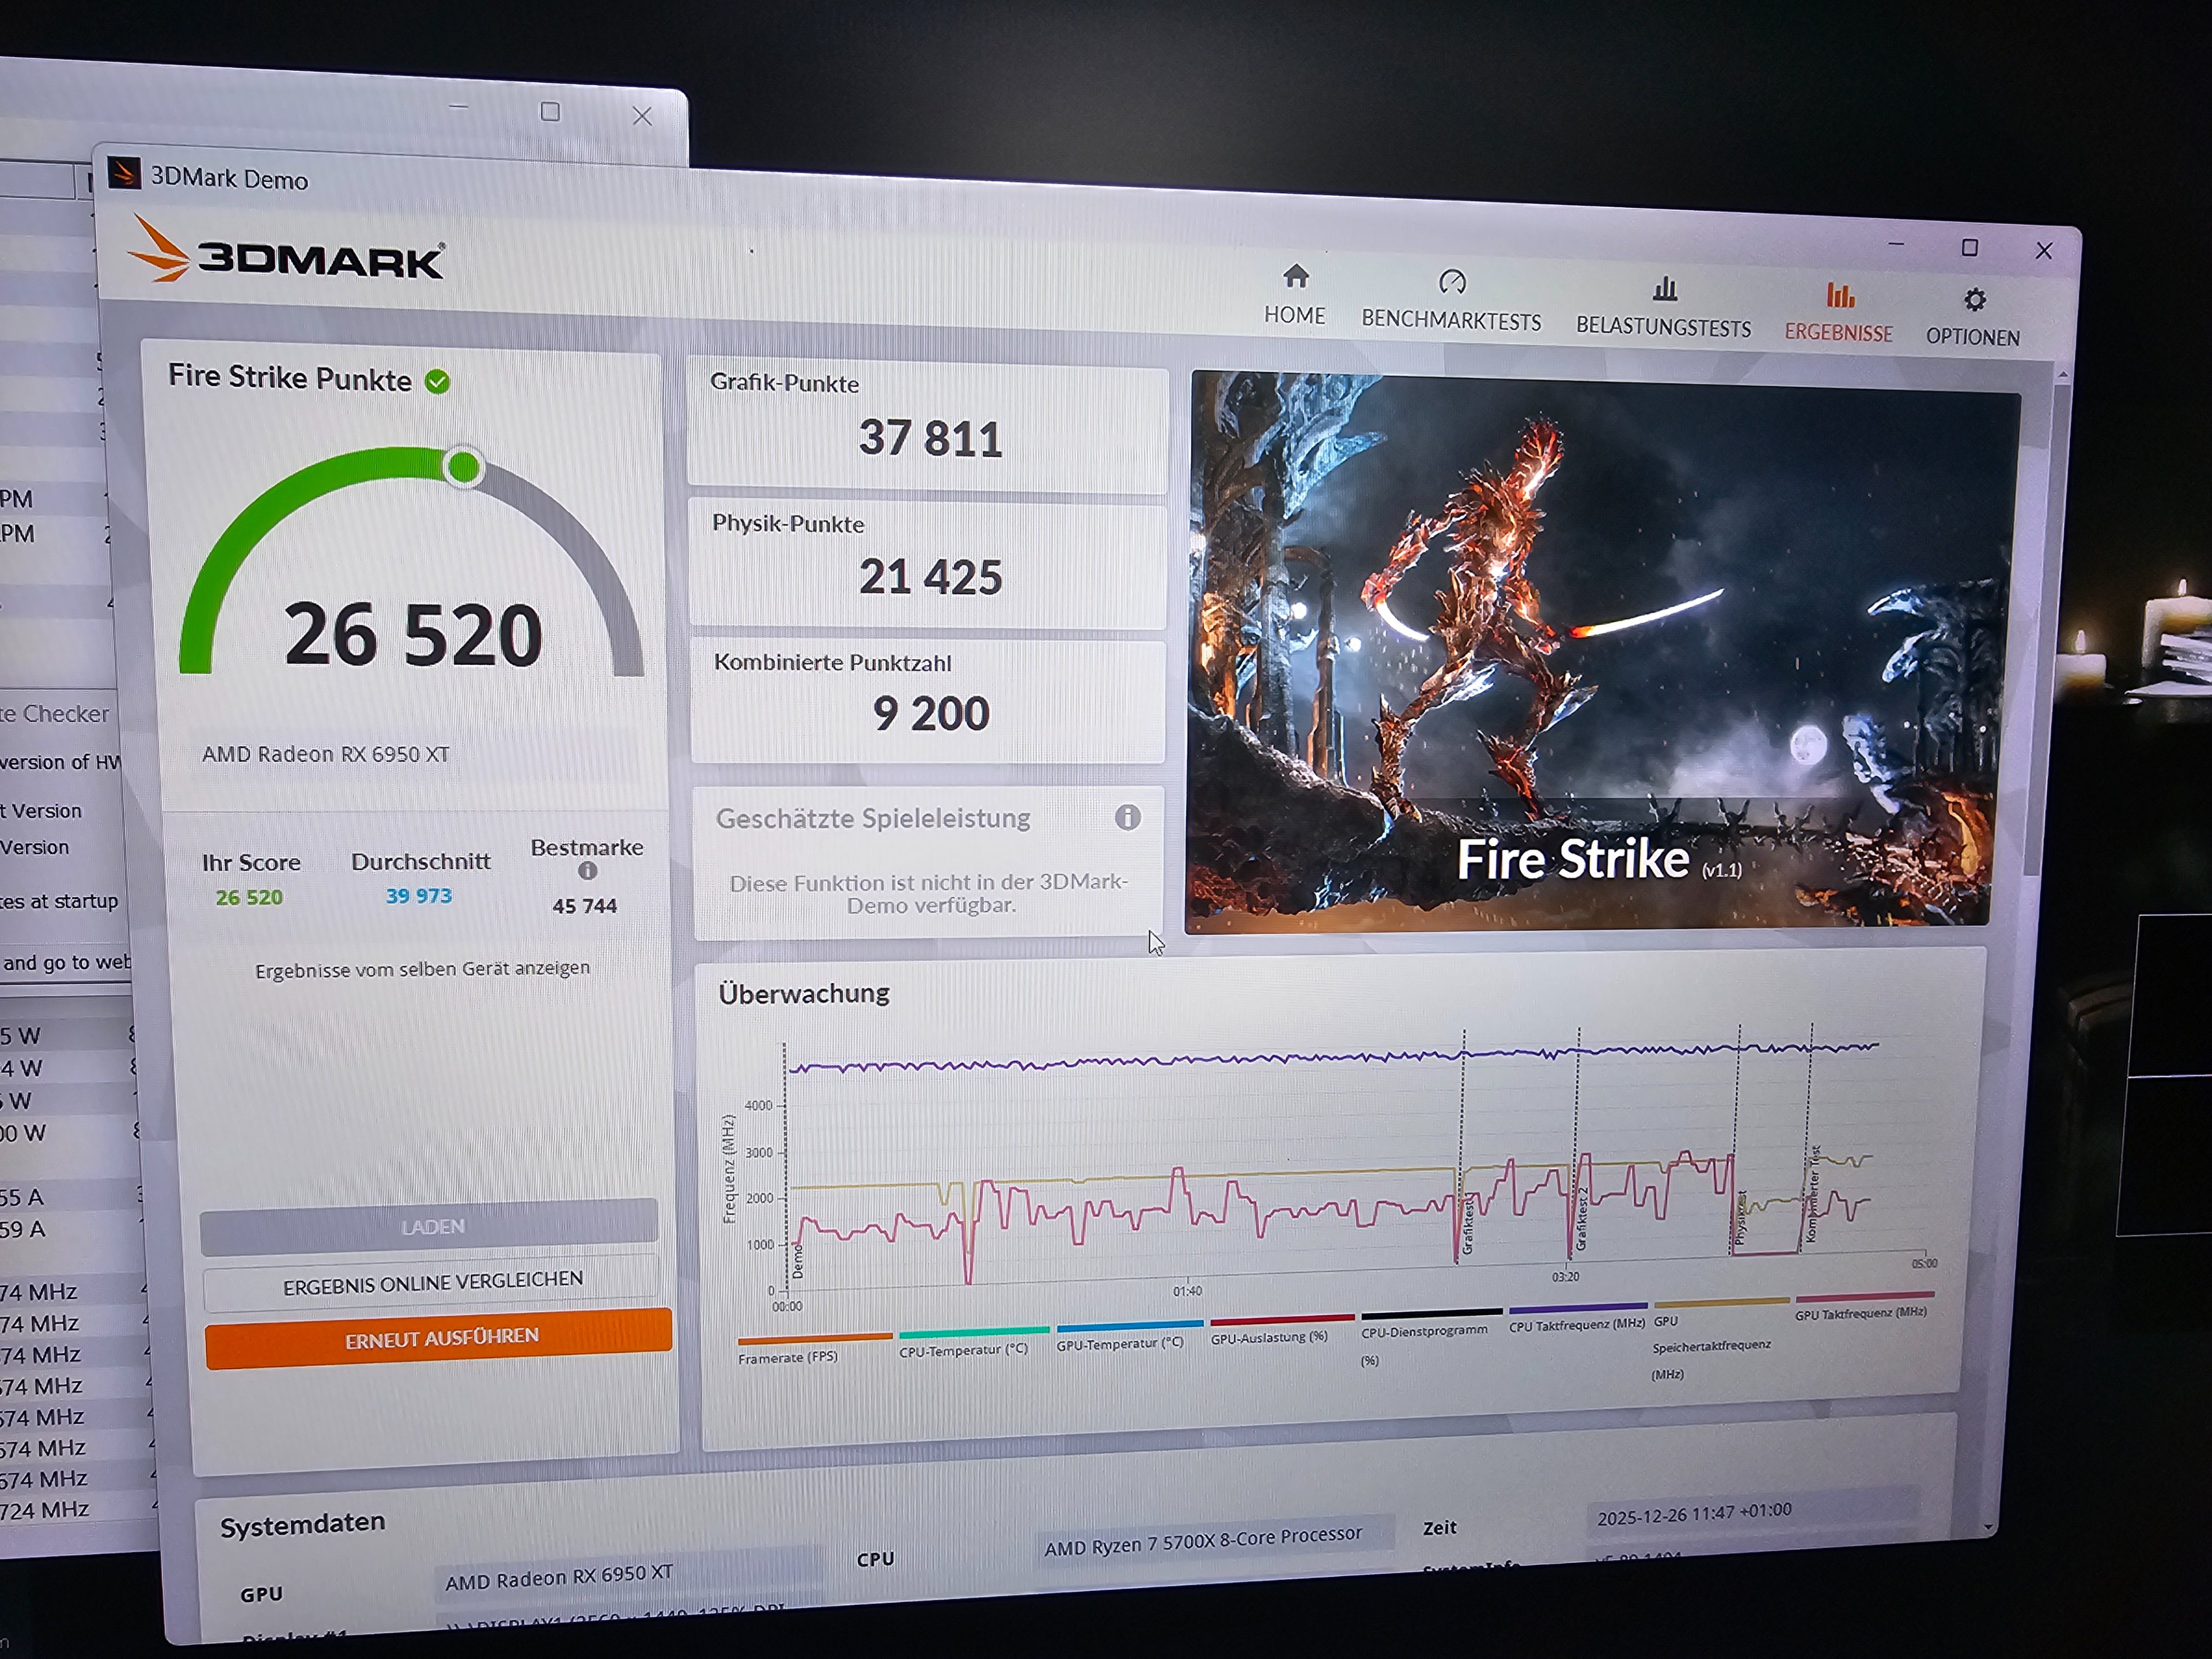2212x1659 pixels.
Task: Toggle GPU-Auslastung legend entry
Action: [x=1268, y=1337]
